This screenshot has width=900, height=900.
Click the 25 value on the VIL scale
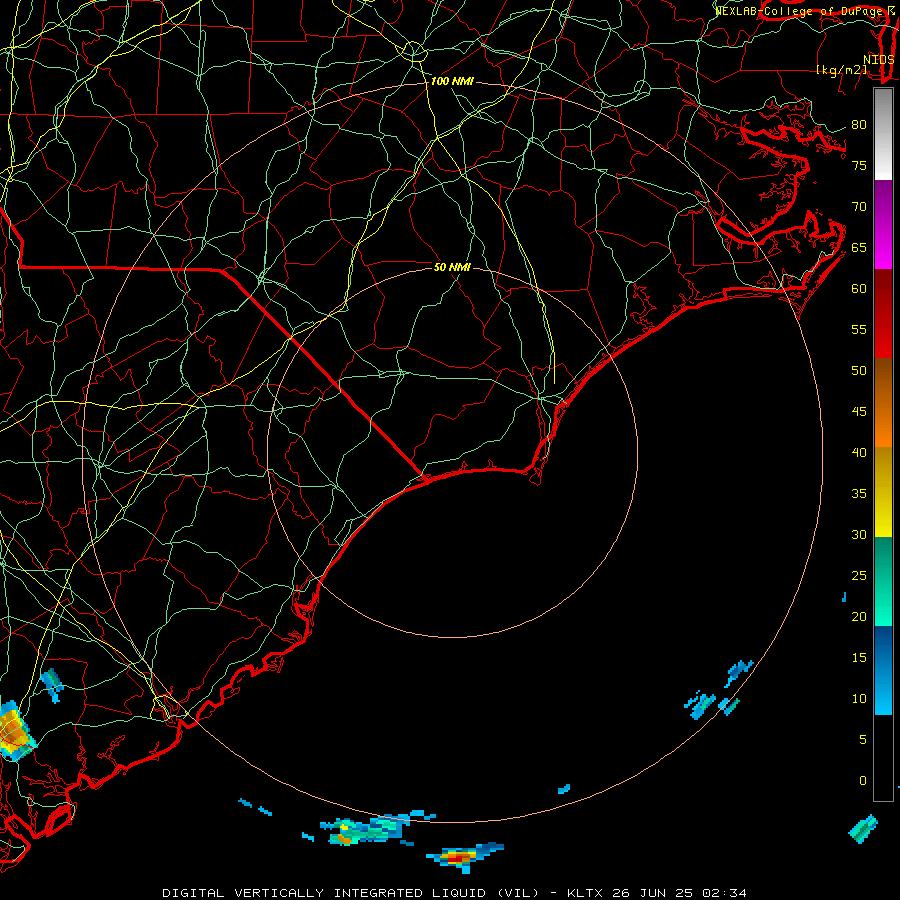click(859, 575)
